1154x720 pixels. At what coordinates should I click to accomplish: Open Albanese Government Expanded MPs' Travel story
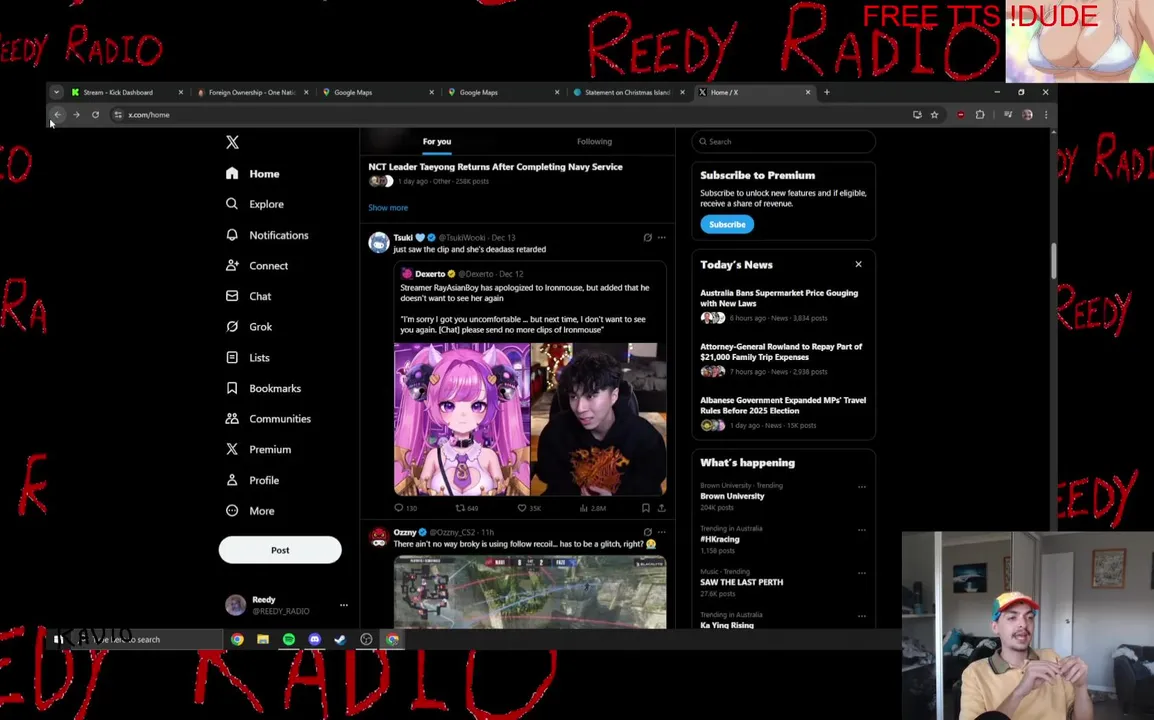783,406
